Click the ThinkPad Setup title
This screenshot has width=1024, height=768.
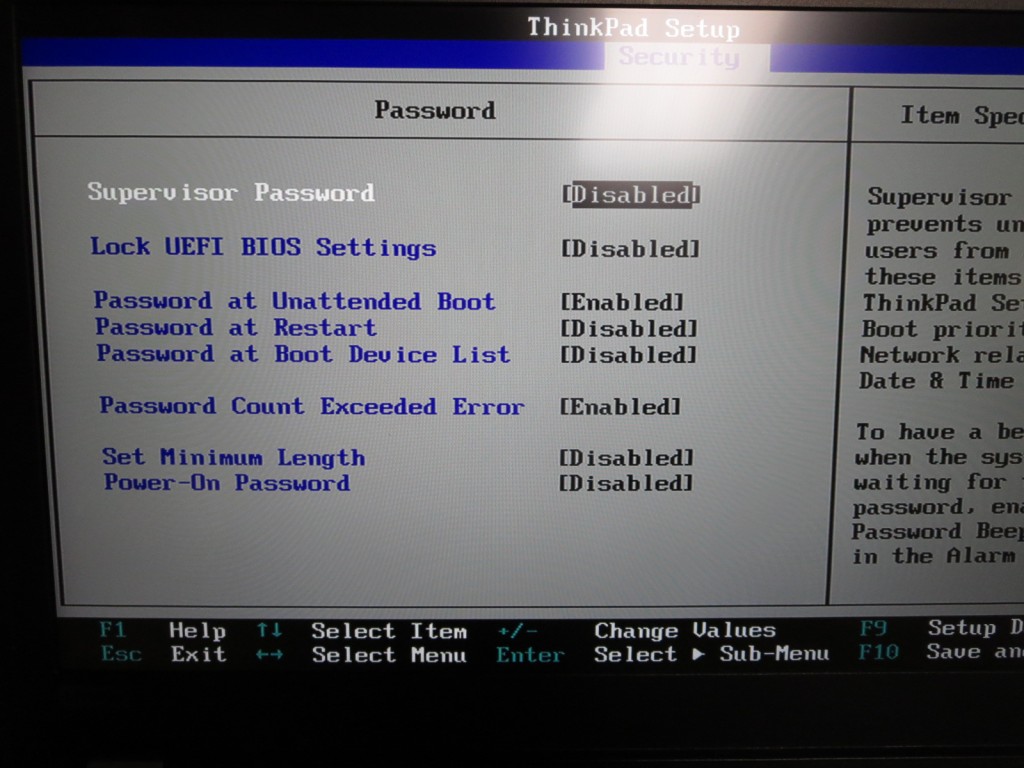[633, 28]
